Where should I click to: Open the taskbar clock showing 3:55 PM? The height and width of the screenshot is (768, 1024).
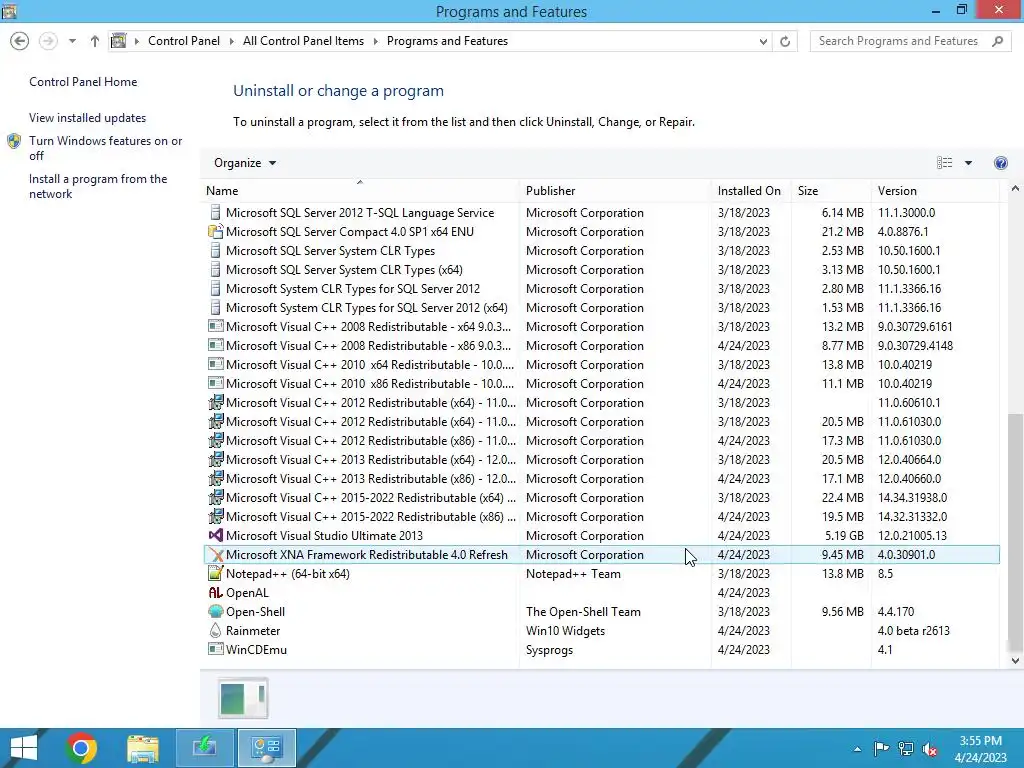(x=980, y=748)
